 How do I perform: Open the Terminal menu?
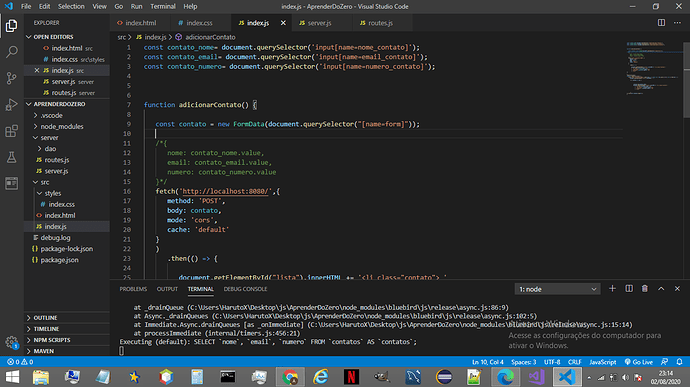(163, 7)
